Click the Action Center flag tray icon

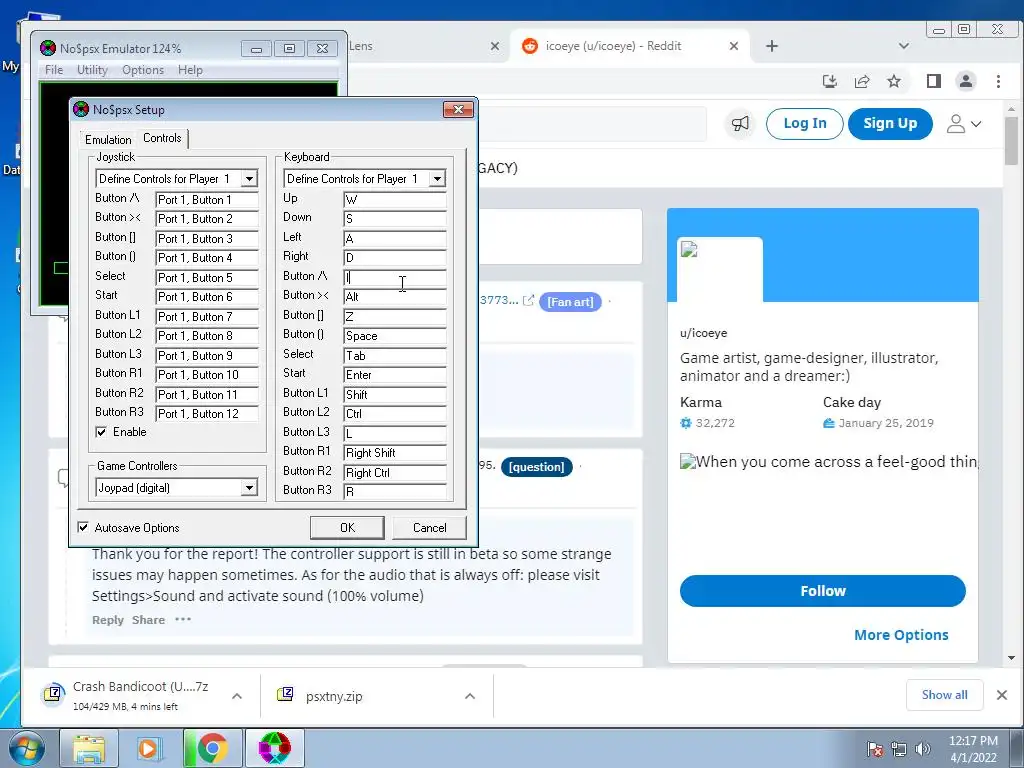[874, 749]
